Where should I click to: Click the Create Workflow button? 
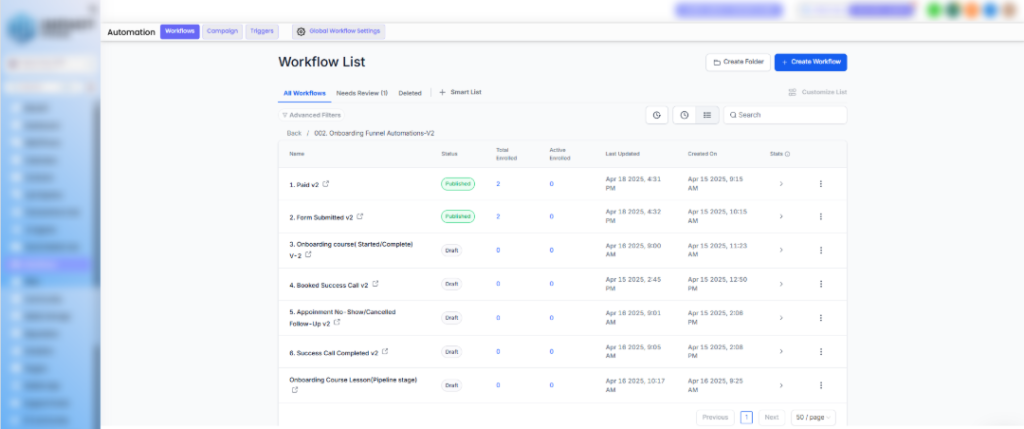[x=810, y=62]
